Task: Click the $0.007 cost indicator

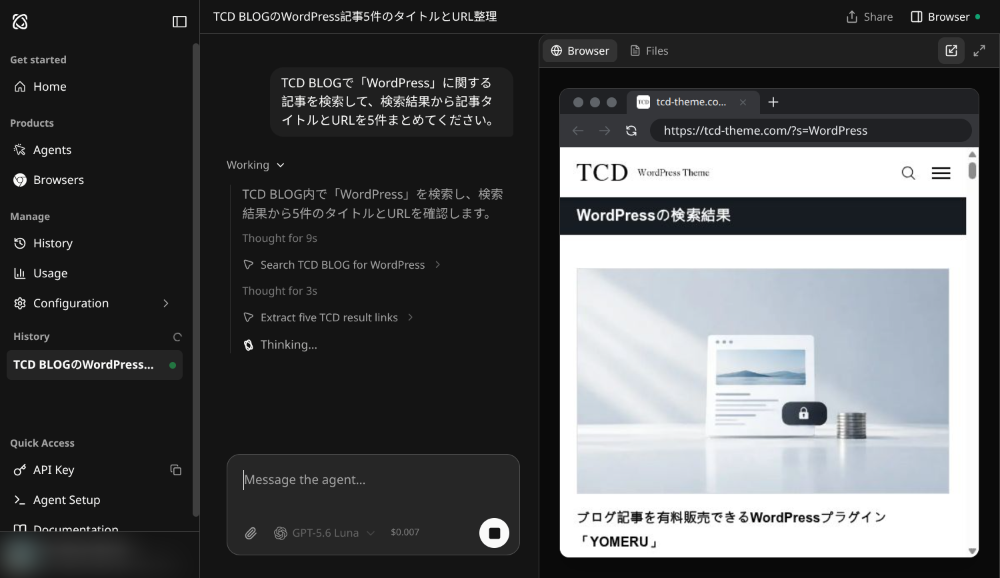Action: pyautogui.click(x=405, y=532)
